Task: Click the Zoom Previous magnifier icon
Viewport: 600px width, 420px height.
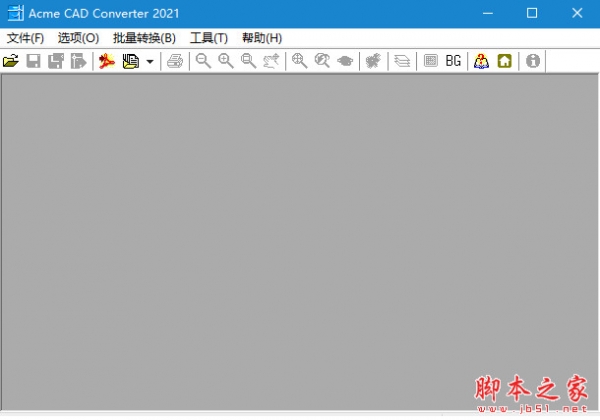Action: pyautogui.click(x=322, y=61)
